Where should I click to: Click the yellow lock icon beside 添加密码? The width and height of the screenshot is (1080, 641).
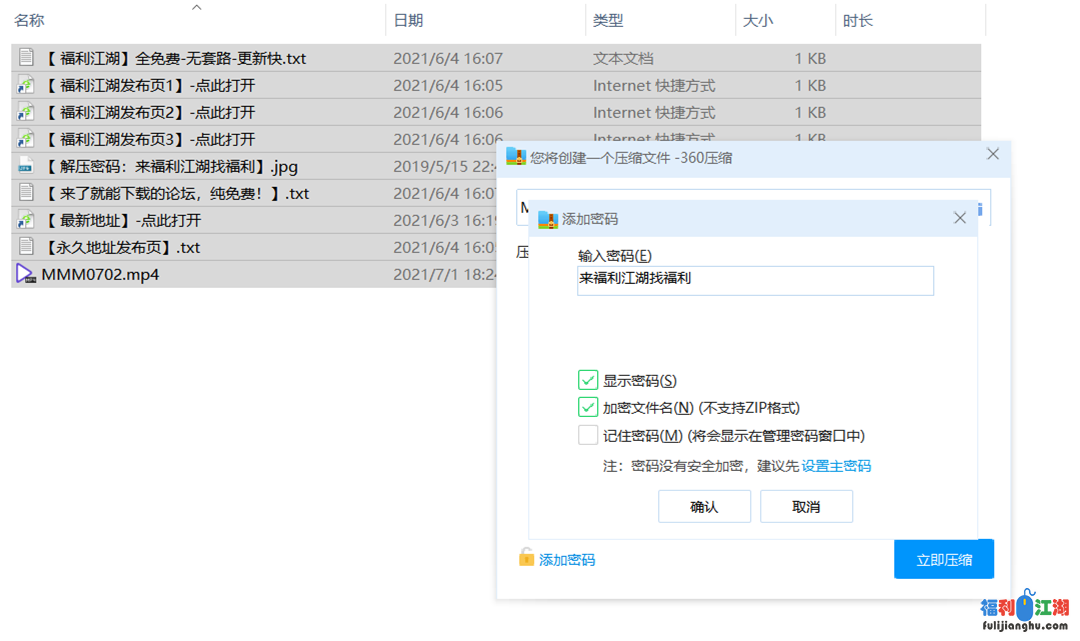click(525, 558)
